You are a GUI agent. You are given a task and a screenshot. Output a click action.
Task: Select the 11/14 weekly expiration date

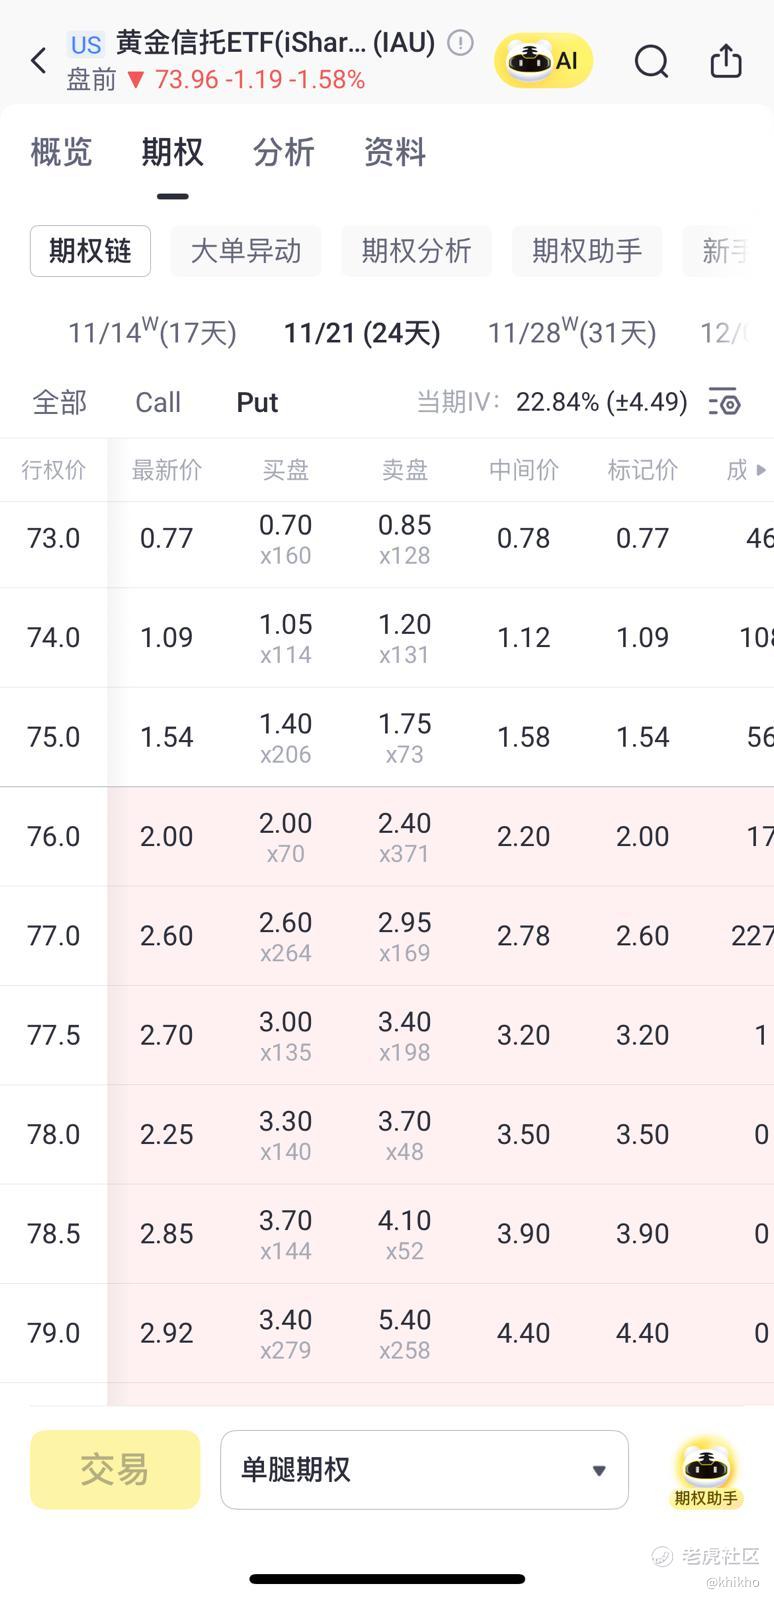pyautogui.click(x=152, y=332)
